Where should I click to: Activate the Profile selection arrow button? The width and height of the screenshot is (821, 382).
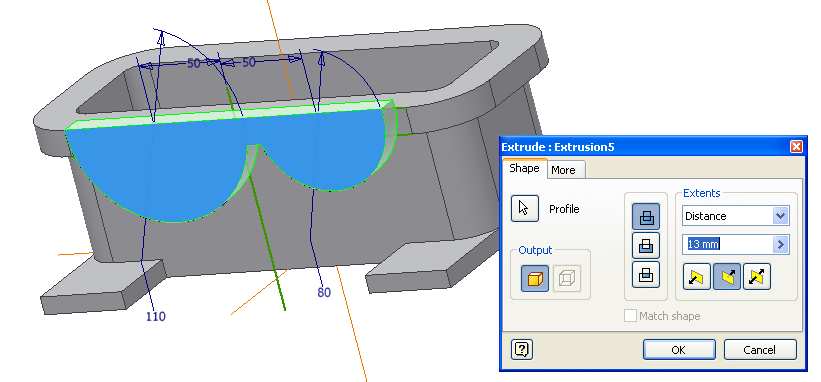(x=525, y=208)
